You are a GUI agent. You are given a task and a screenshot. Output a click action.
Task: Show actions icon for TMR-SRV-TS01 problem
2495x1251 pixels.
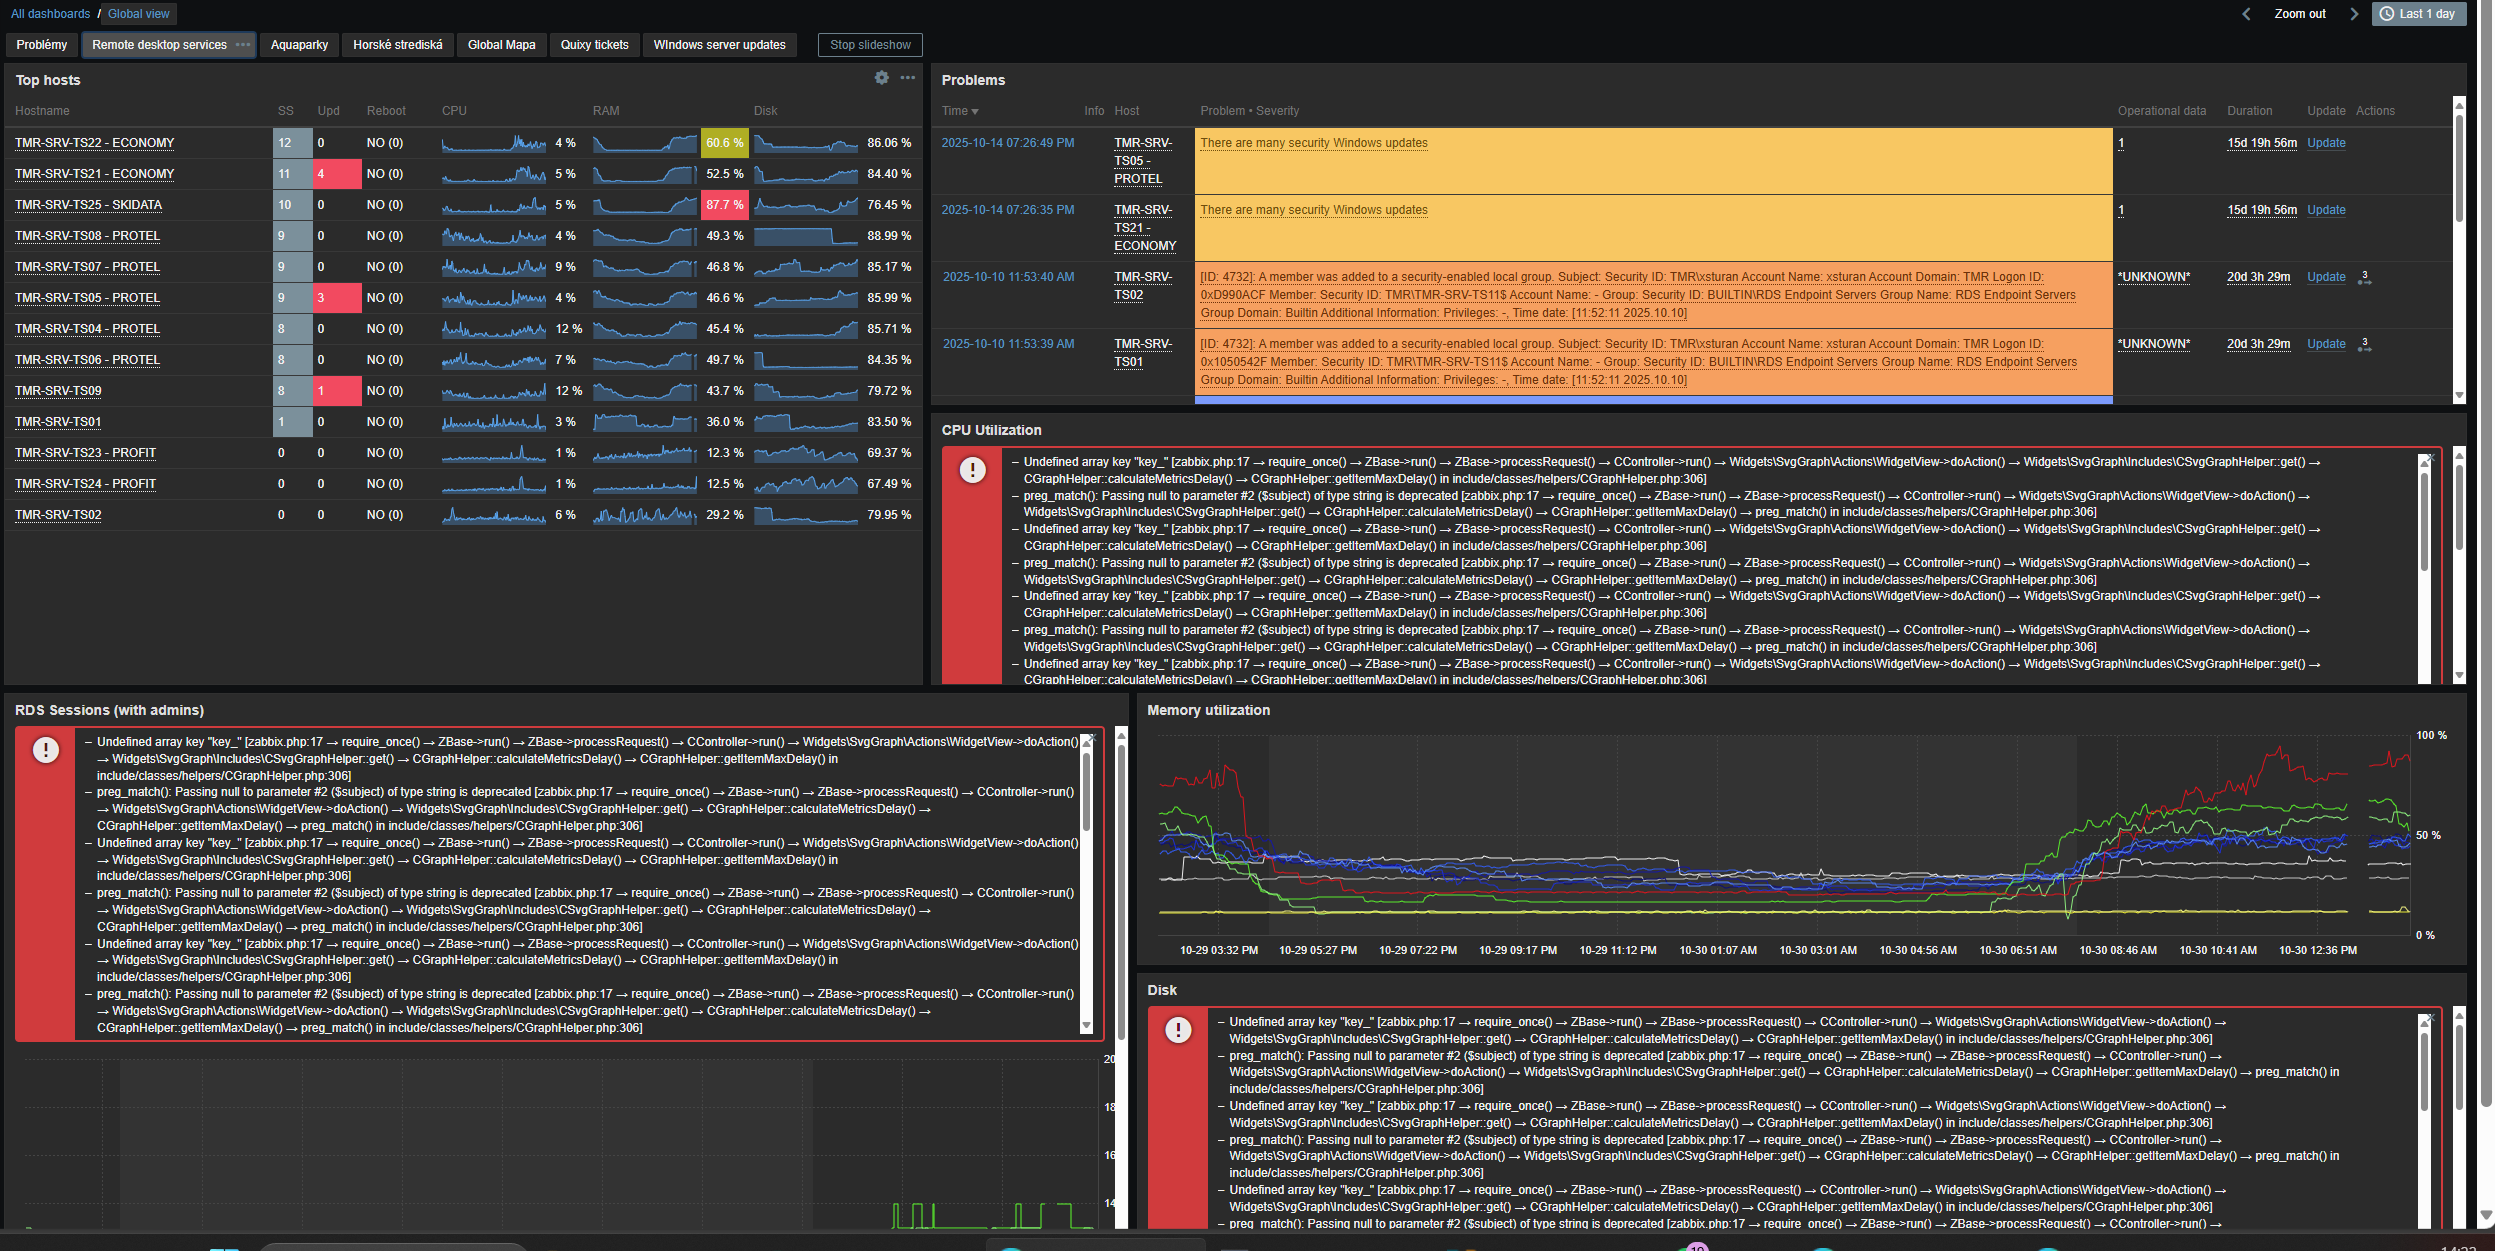tap(2364, 345)
